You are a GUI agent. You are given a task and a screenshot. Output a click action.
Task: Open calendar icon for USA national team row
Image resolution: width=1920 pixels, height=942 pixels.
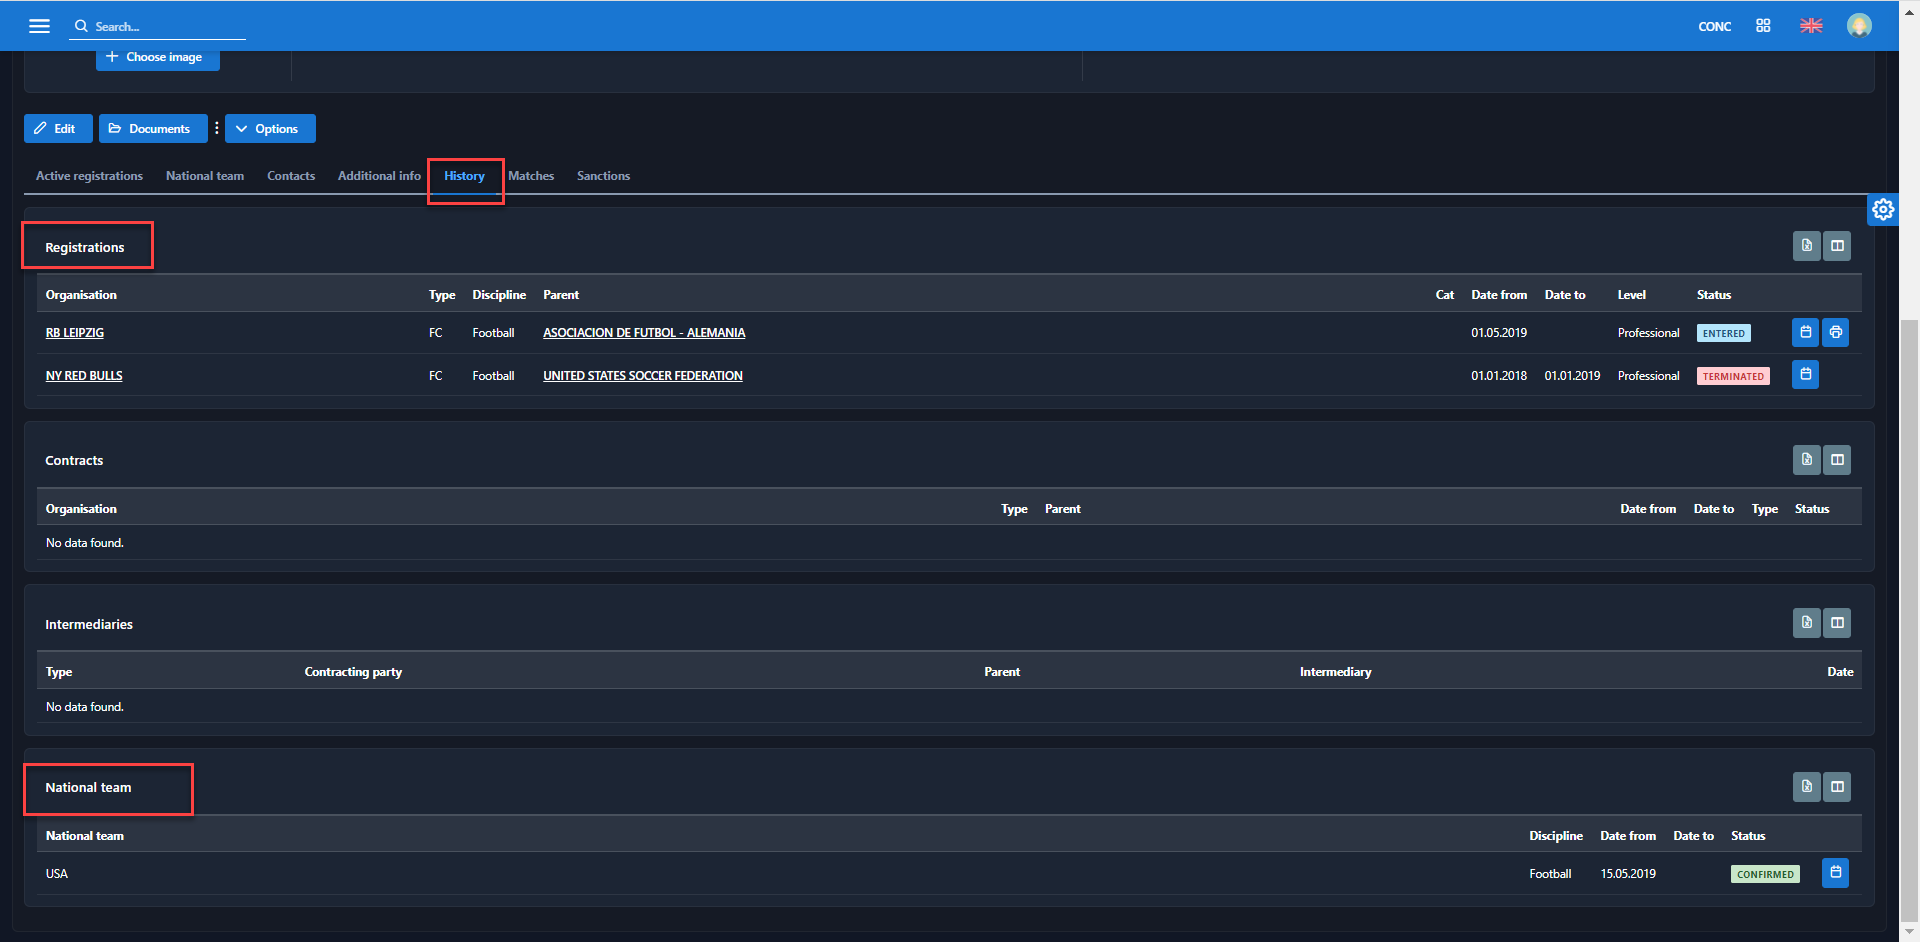coord(1835,873)
